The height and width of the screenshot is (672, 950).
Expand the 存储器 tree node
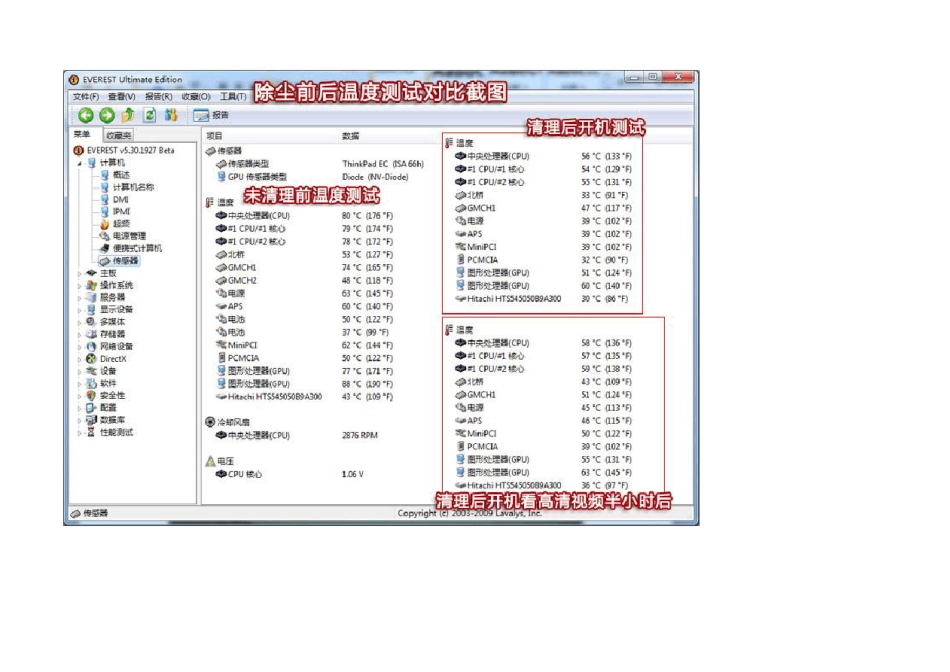pos(79,334)
